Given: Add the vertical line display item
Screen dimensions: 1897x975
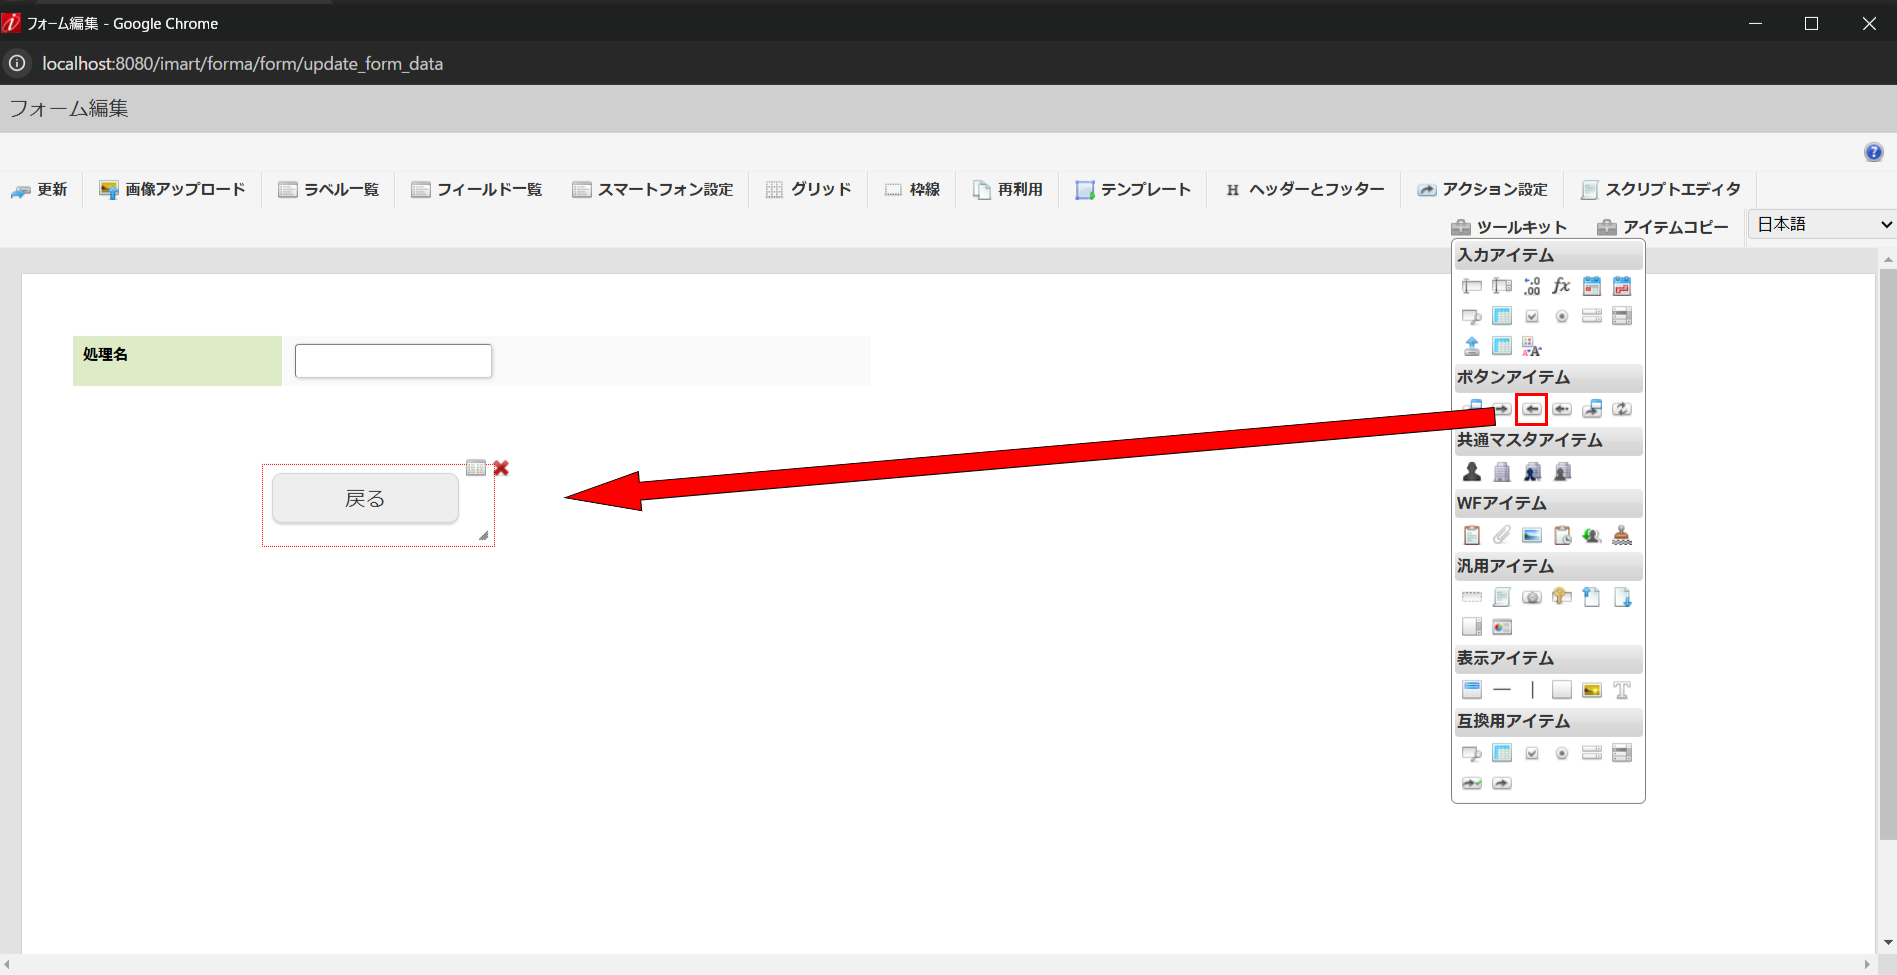Looking at the screenshot, I should [x=1532, y=690].
